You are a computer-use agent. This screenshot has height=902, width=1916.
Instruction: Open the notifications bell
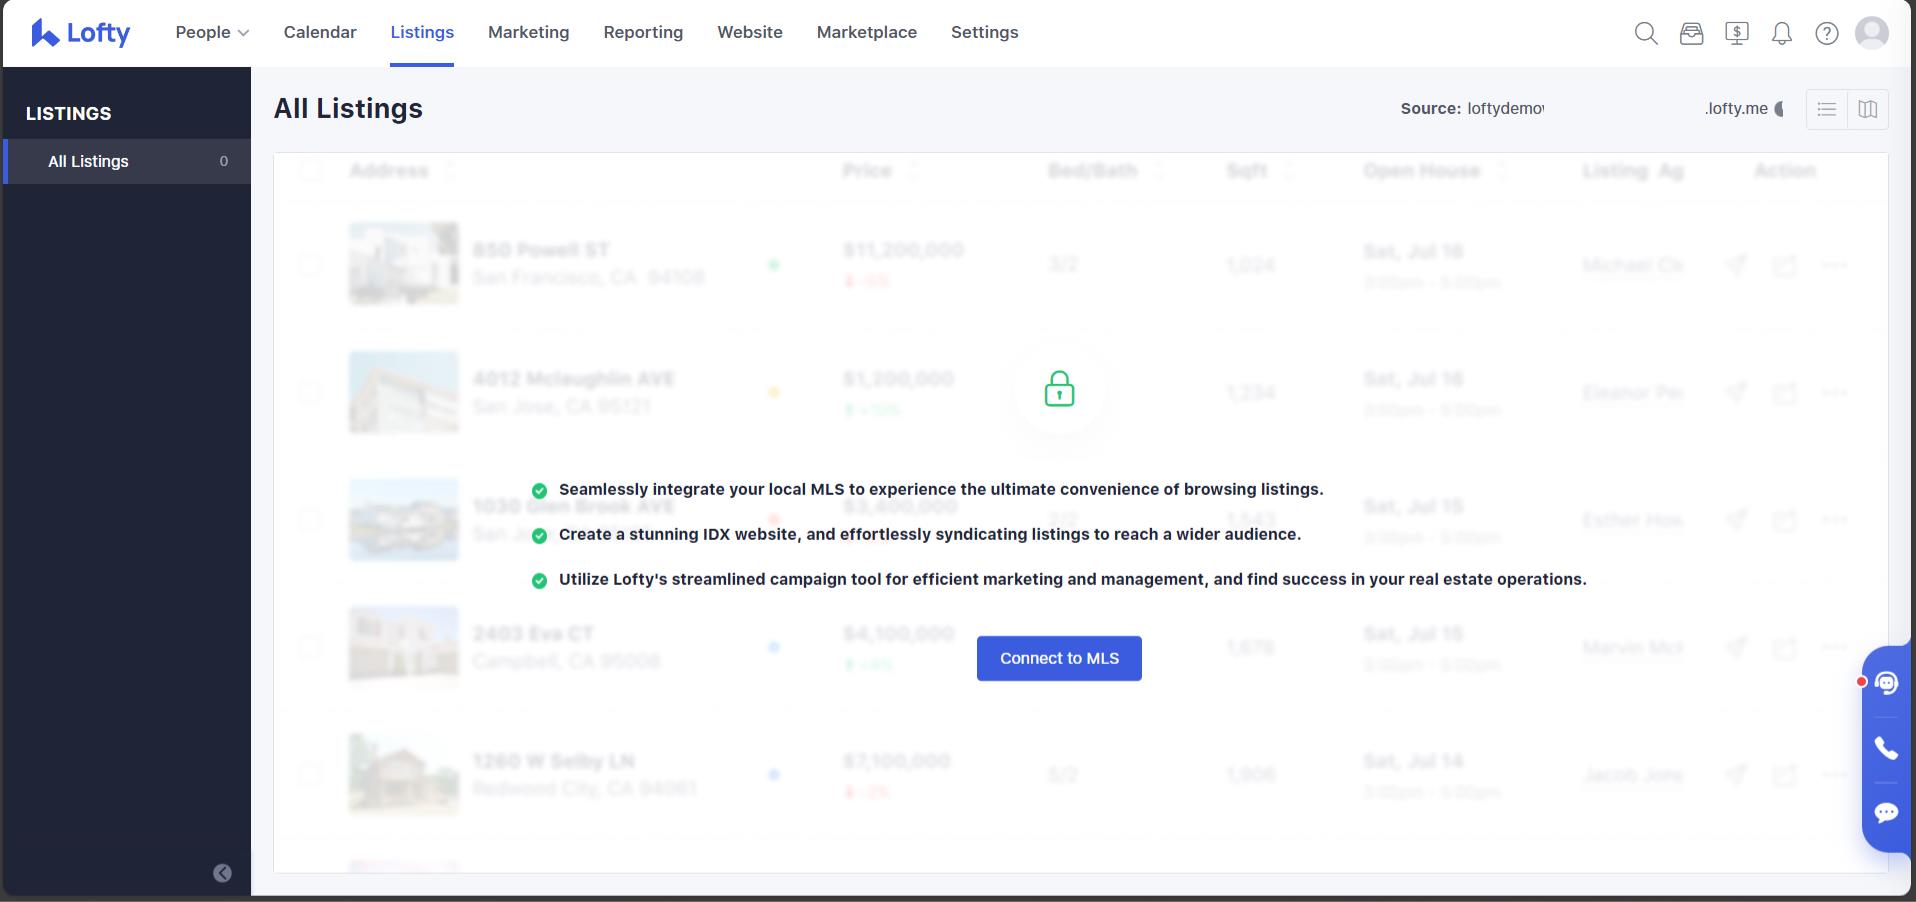1782,33
